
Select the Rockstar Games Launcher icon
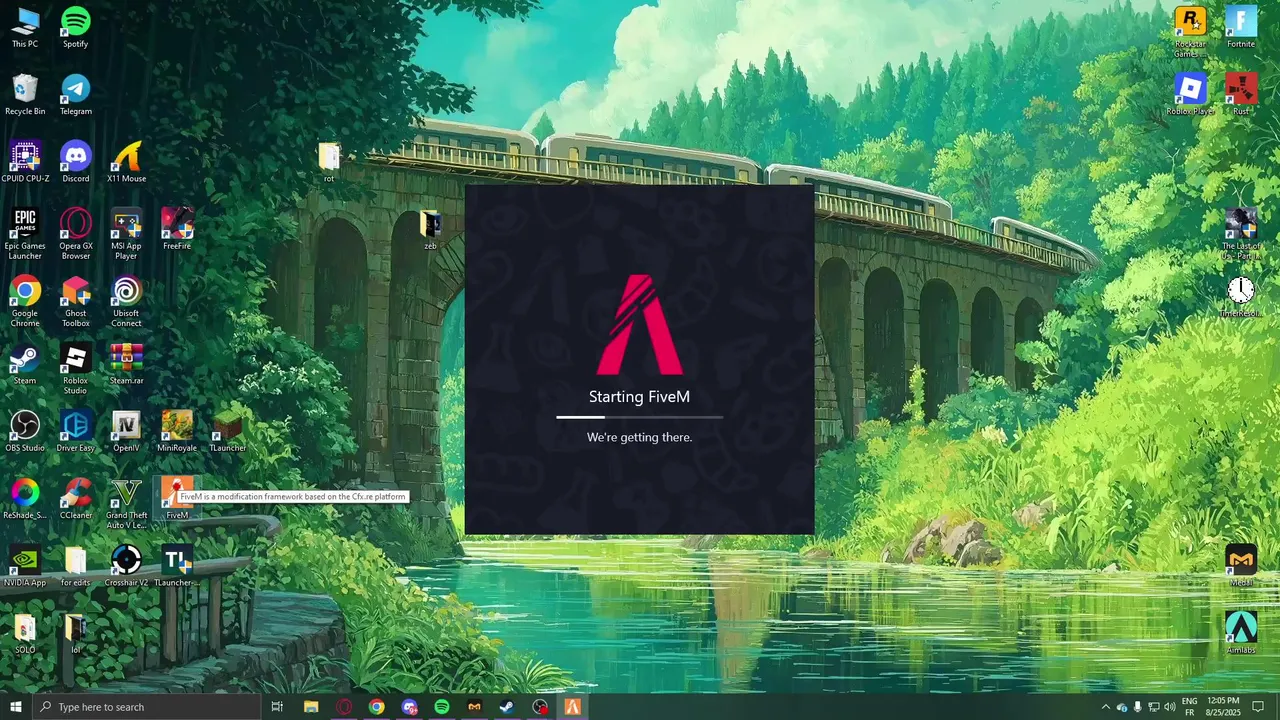1190,32
